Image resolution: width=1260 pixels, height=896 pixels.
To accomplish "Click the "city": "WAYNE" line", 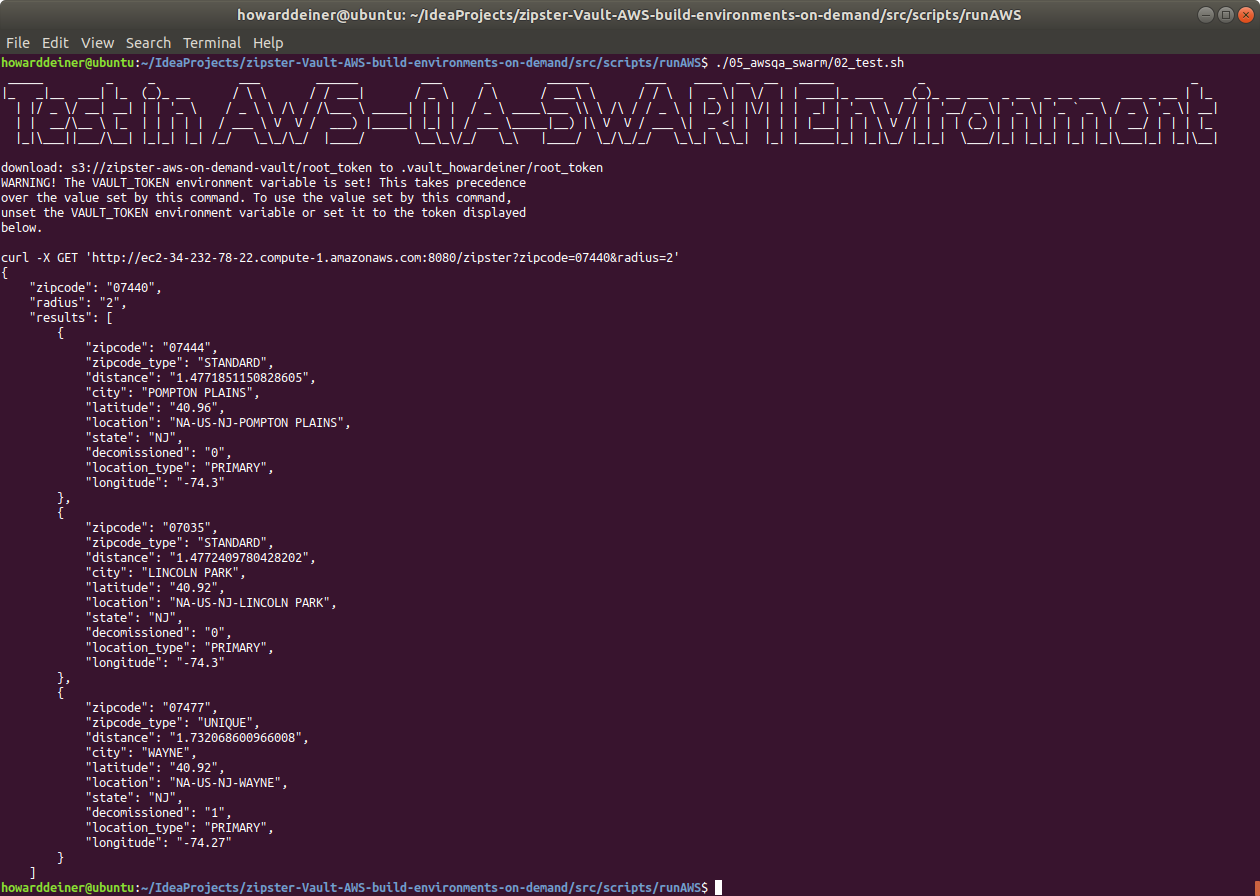I will pos(141,753).
